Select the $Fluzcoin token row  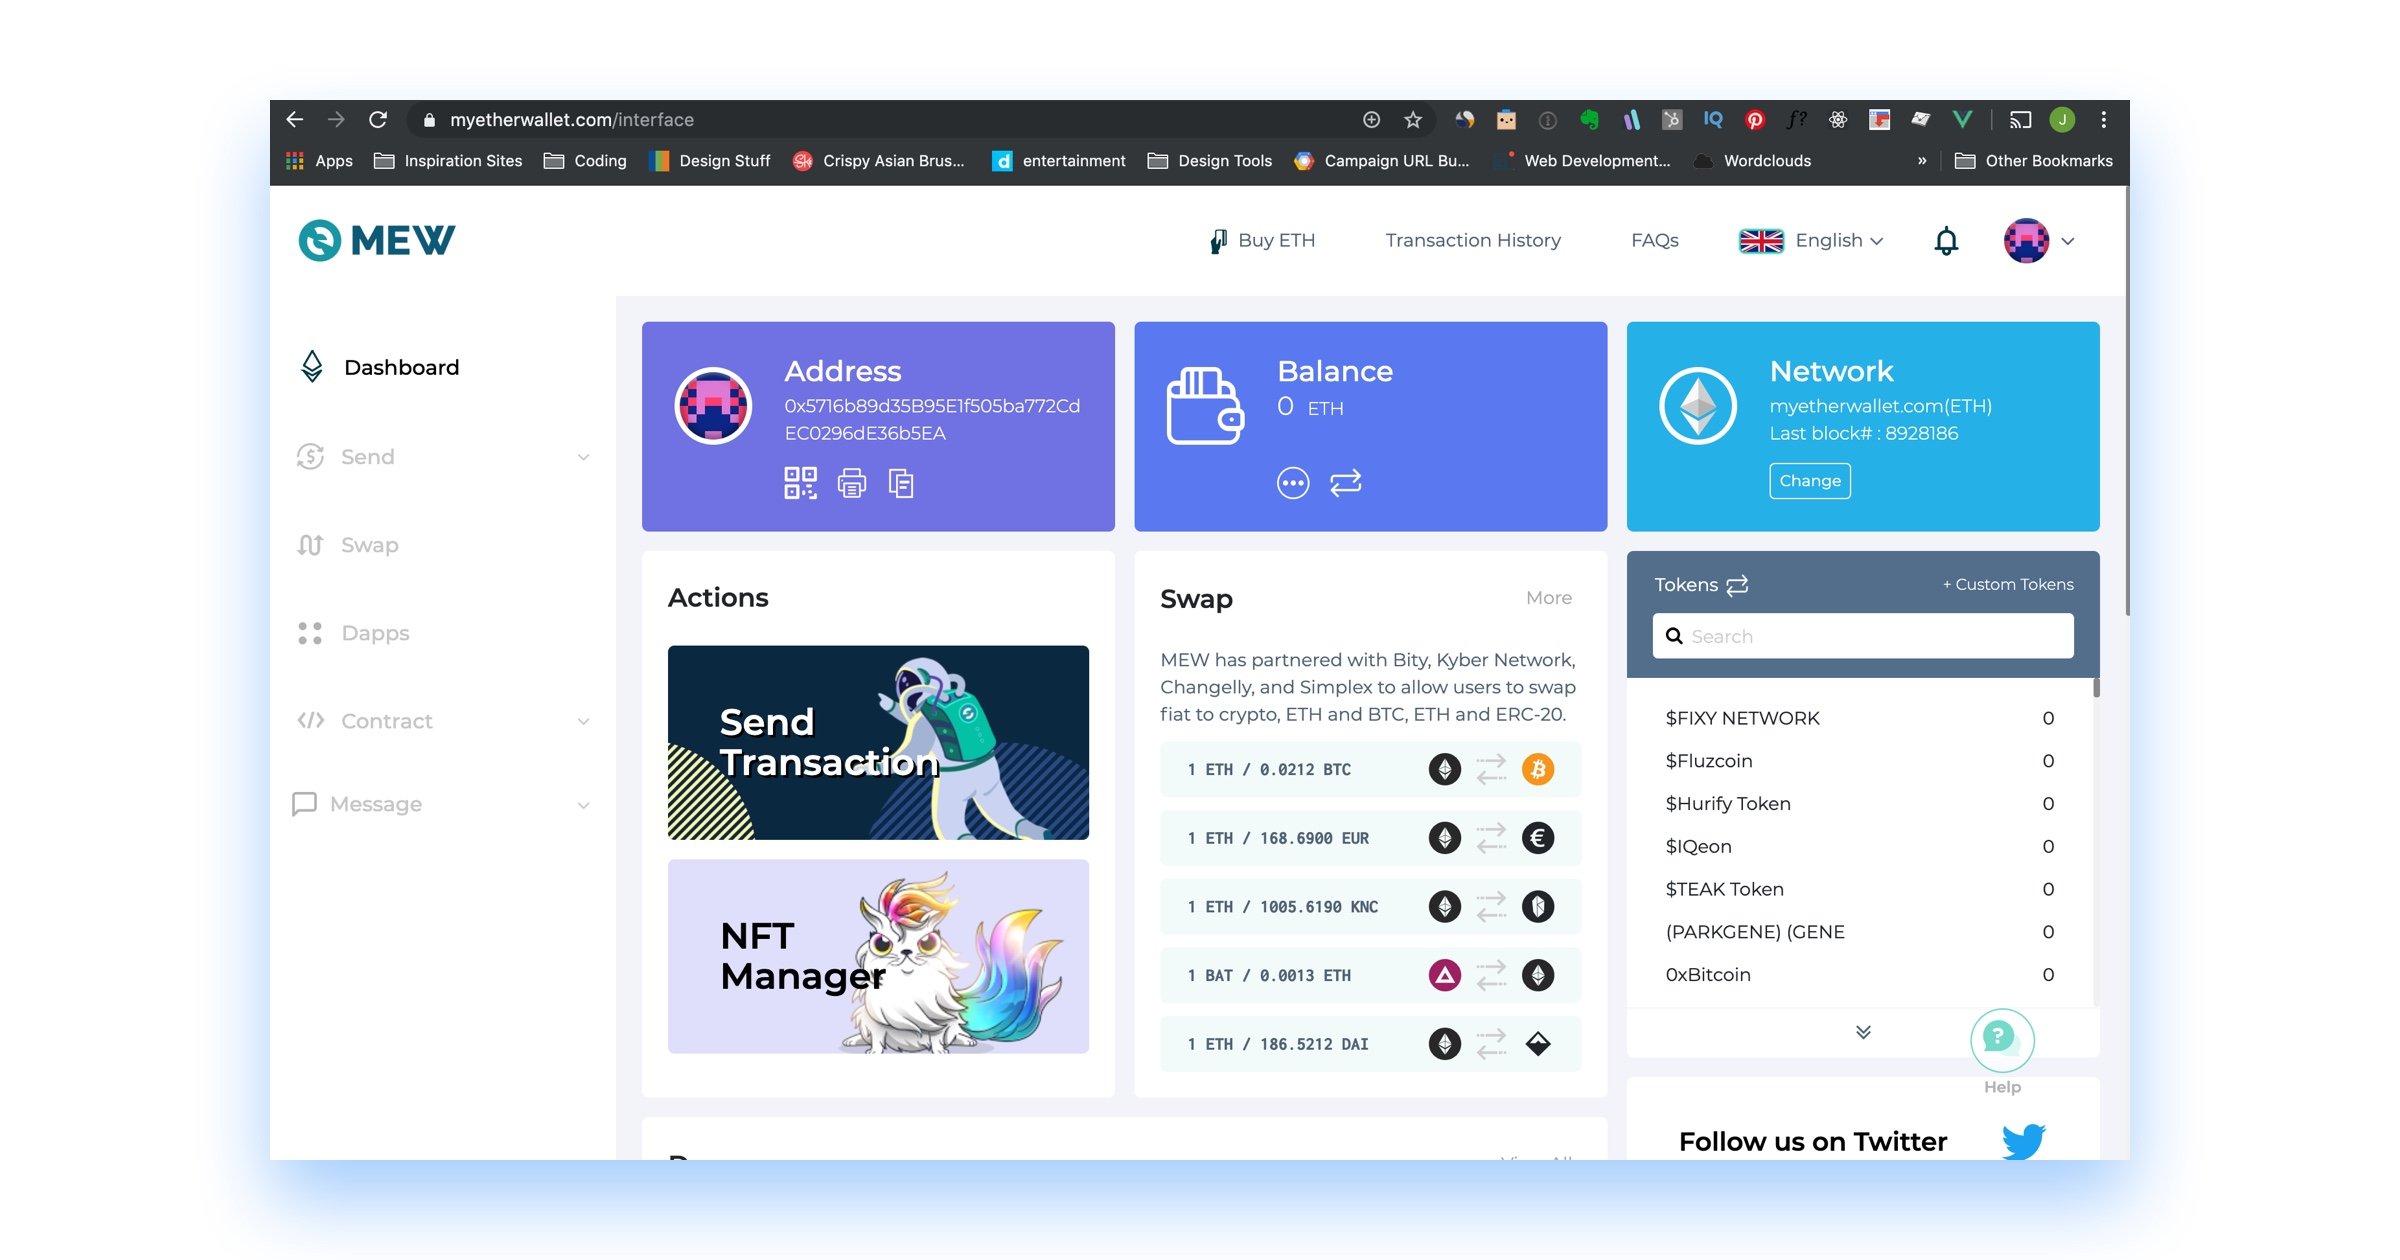coord(1860,761)
